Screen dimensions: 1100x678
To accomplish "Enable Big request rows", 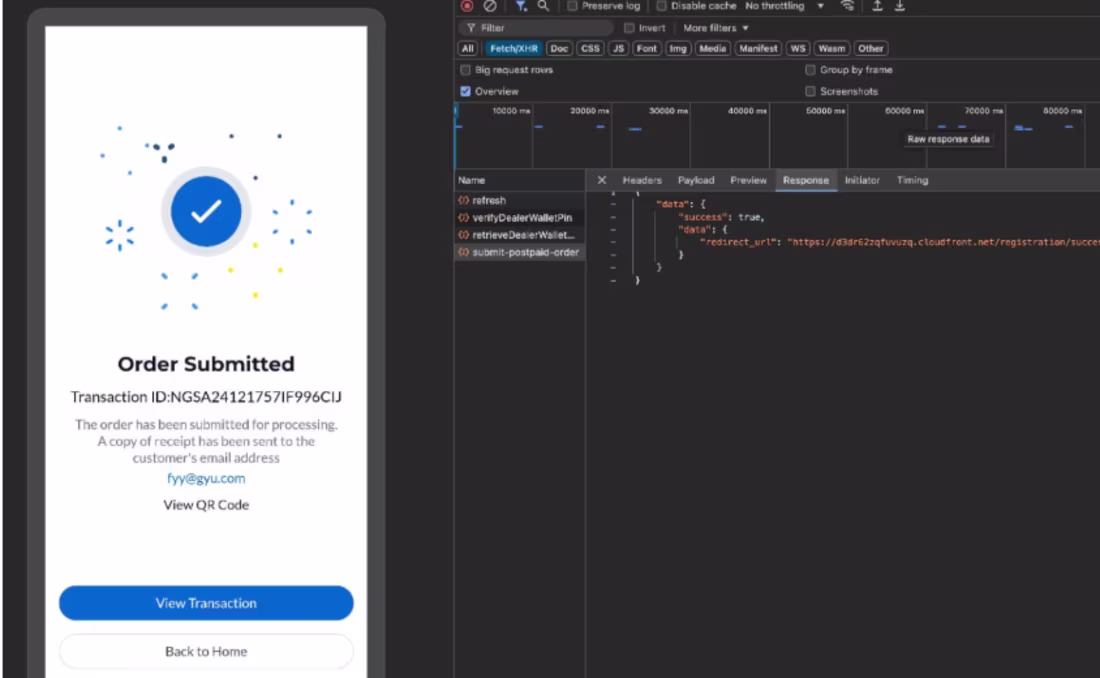I will [x=465, y=70].
